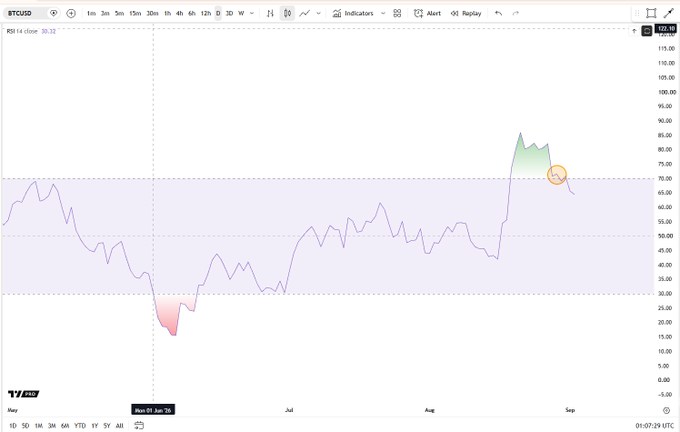Select the 1m timeframe
The image size is (680, 432).
[91, 13]
